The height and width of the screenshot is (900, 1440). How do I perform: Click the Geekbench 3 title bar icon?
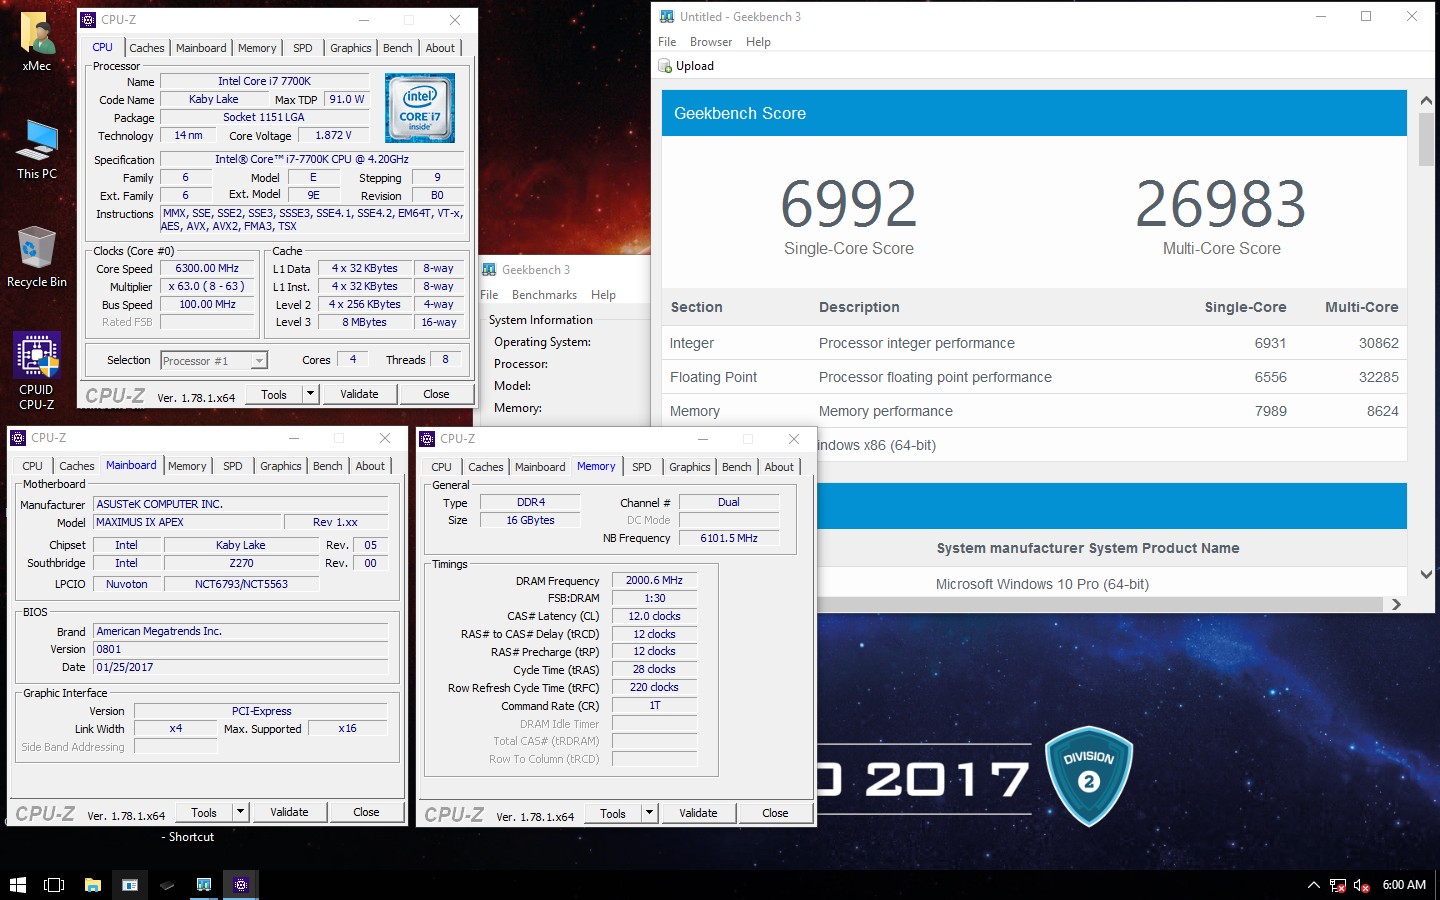click(x=667, y=17)
